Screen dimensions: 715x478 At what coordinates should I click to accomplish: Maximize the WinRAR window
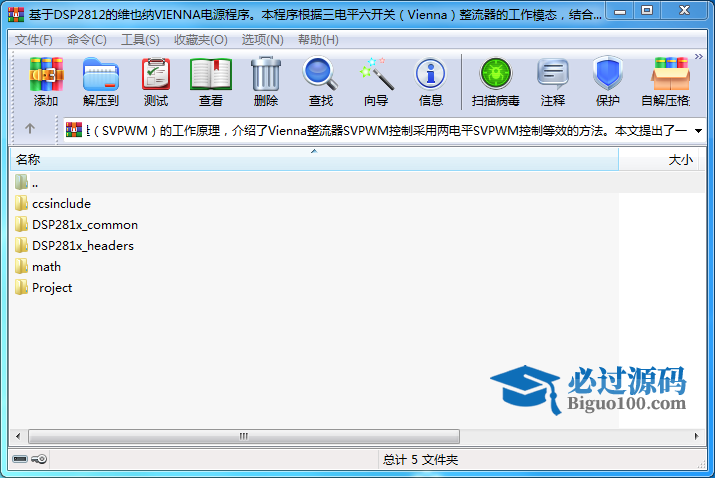647,11
